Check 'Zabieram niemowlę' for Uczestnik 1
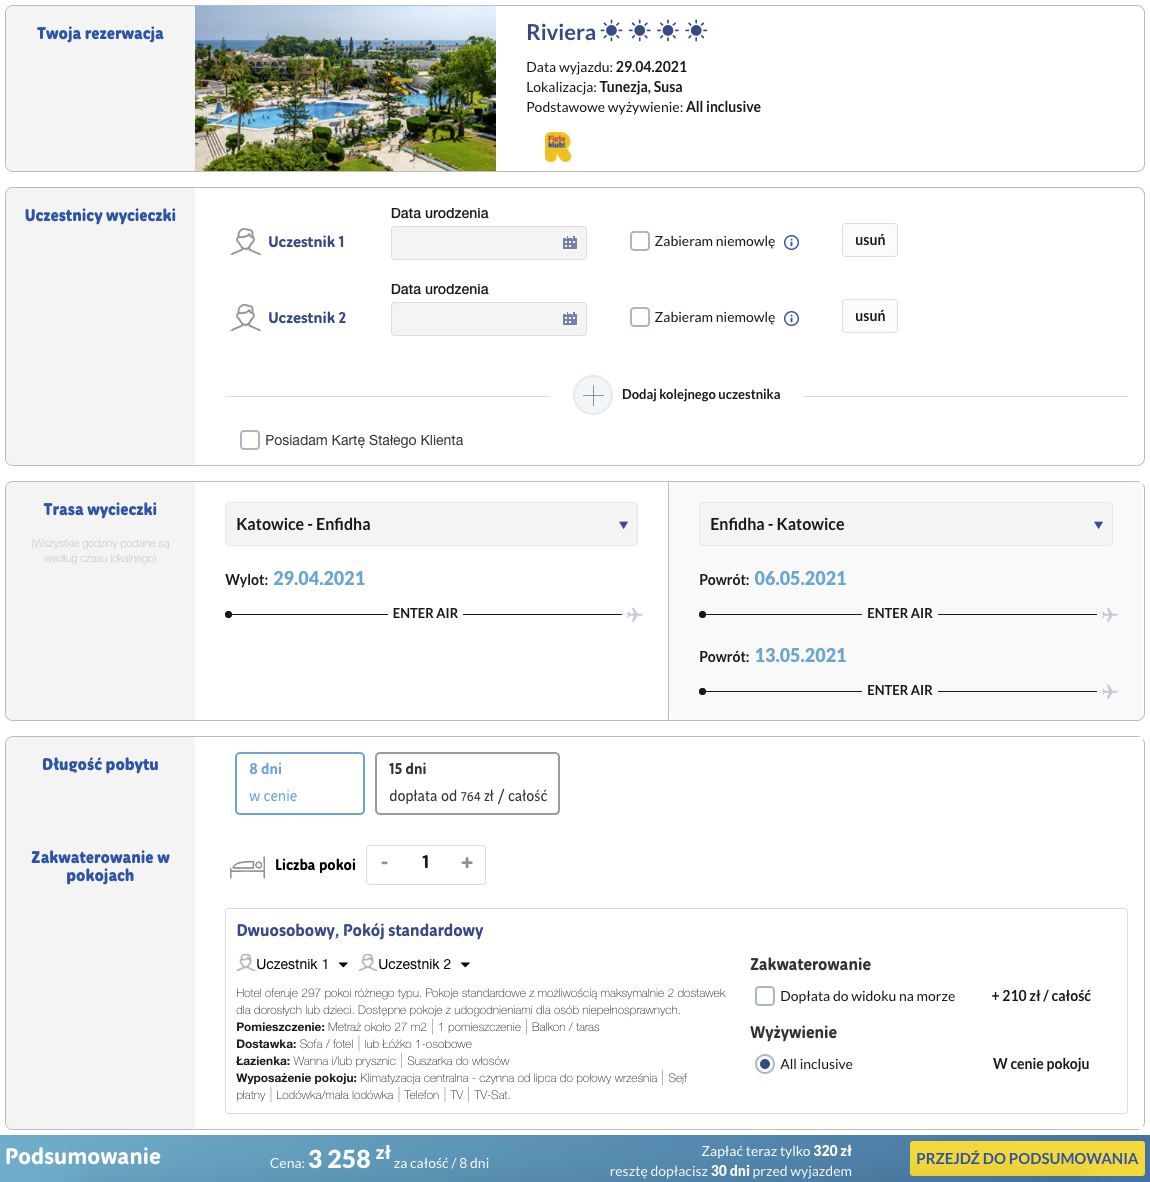Image resolution: width=1150 pixels, height=1182 pixels. click(640, 241)
